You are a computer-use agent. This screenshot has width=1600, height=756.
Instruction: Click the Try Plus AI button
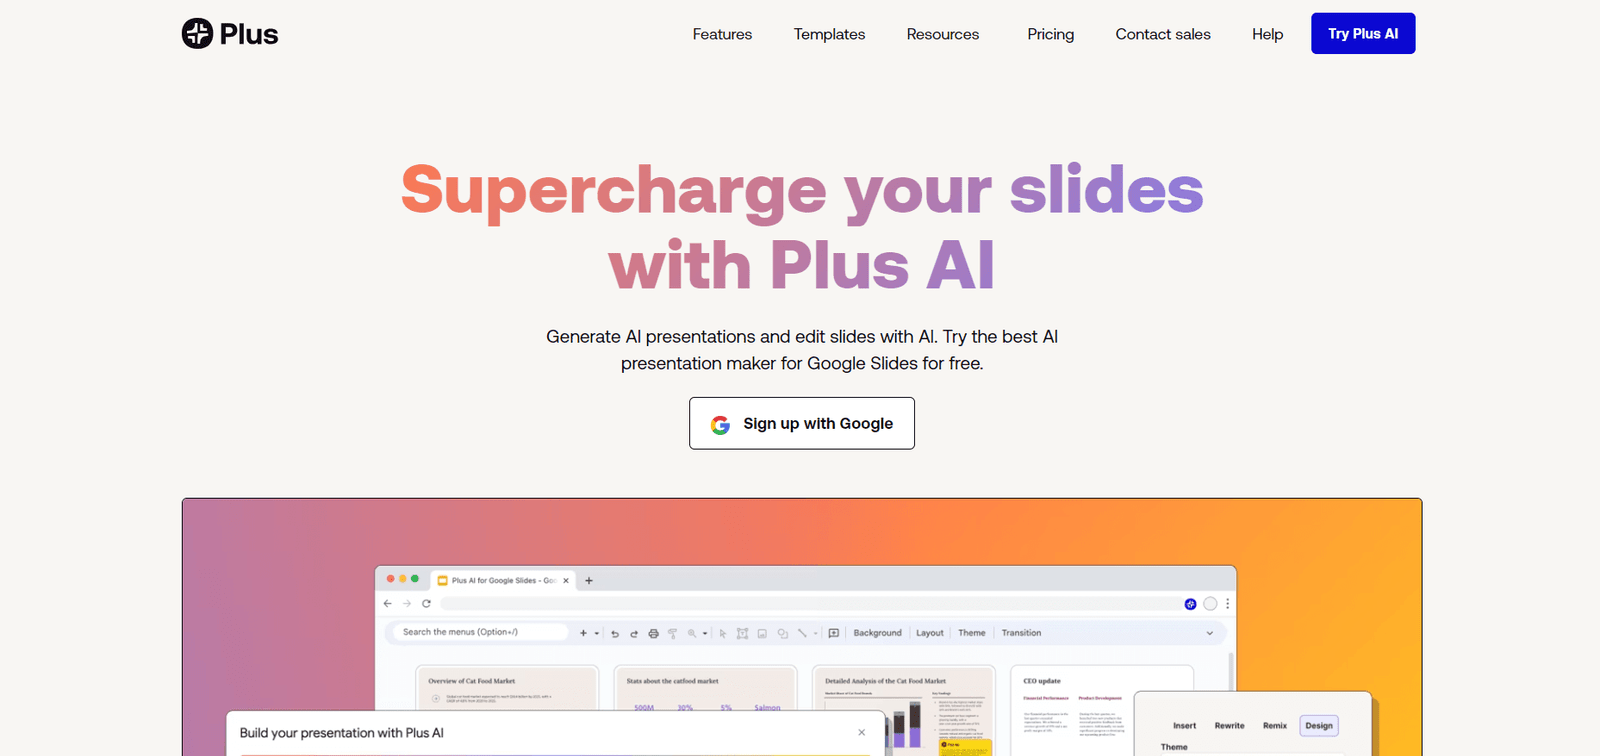(1363, 33)
